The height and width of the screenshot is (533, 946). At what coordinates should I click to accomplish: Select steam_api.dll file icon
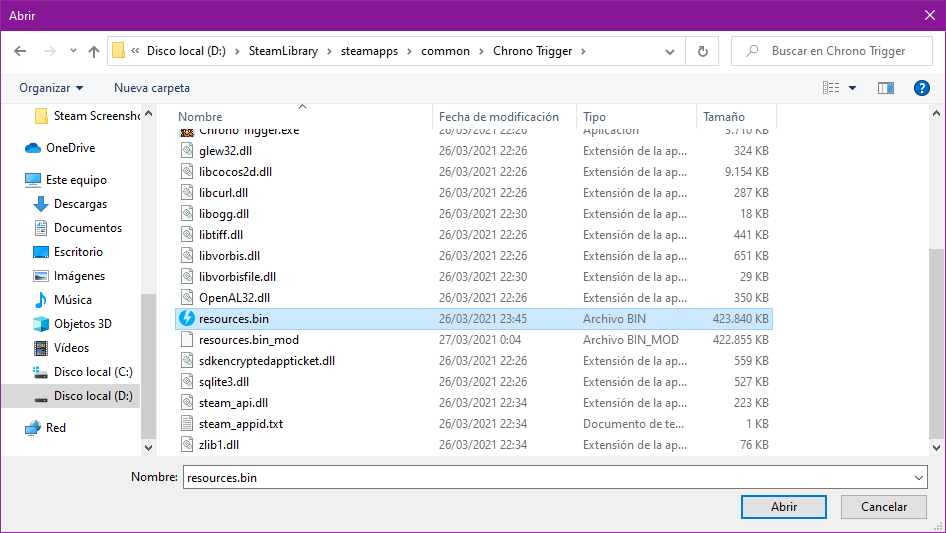188,403
